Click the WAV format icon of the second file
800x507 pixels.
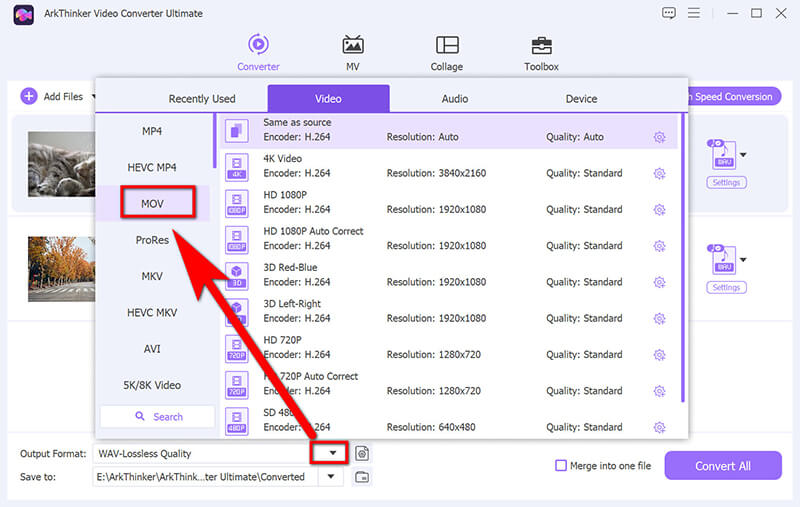[723, 259]
